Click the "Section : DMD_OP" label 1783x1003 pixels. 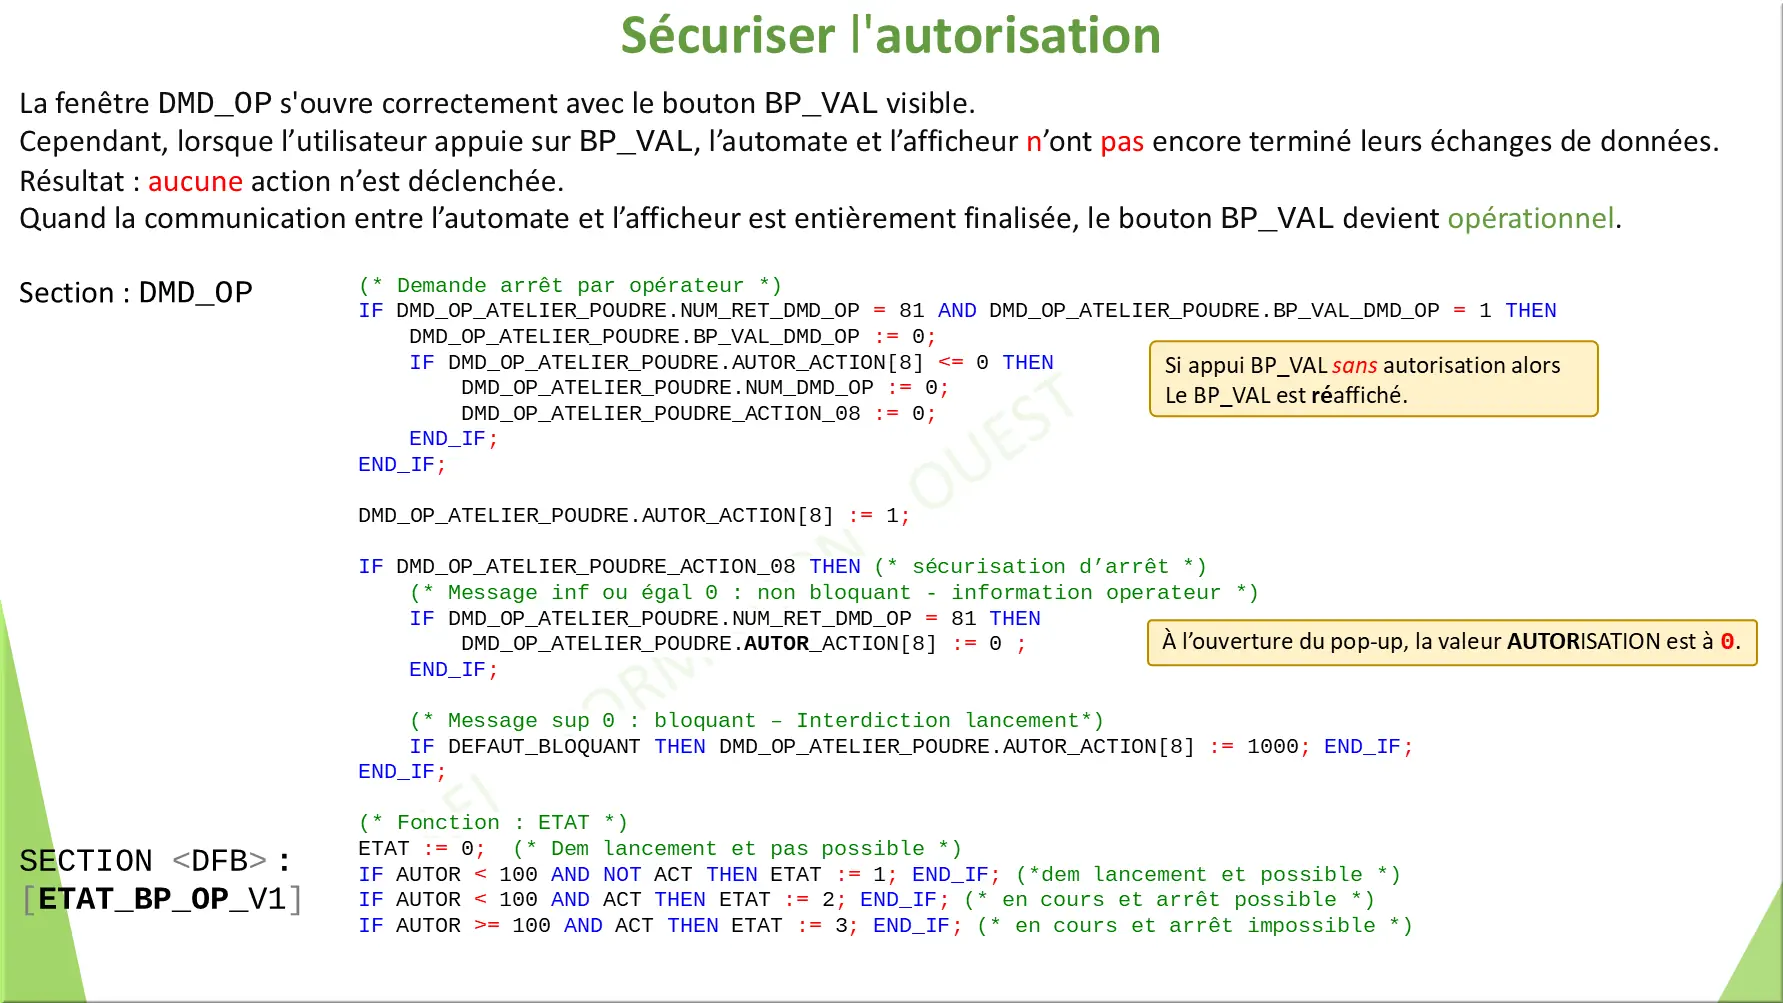tap(136, 293)
